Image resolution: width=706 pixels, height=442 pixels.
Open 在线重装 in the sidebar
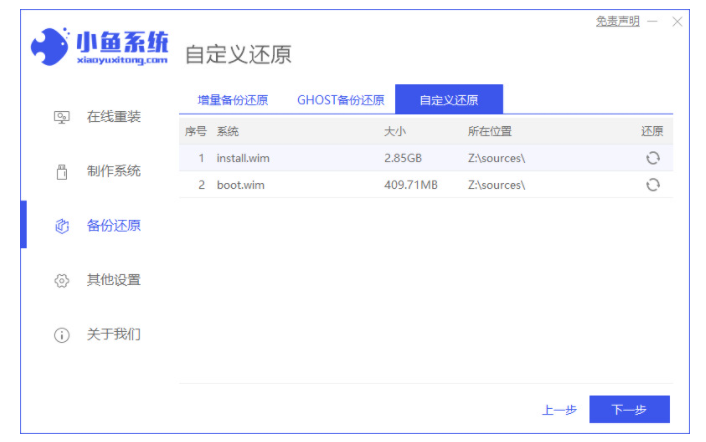(114, 117)
